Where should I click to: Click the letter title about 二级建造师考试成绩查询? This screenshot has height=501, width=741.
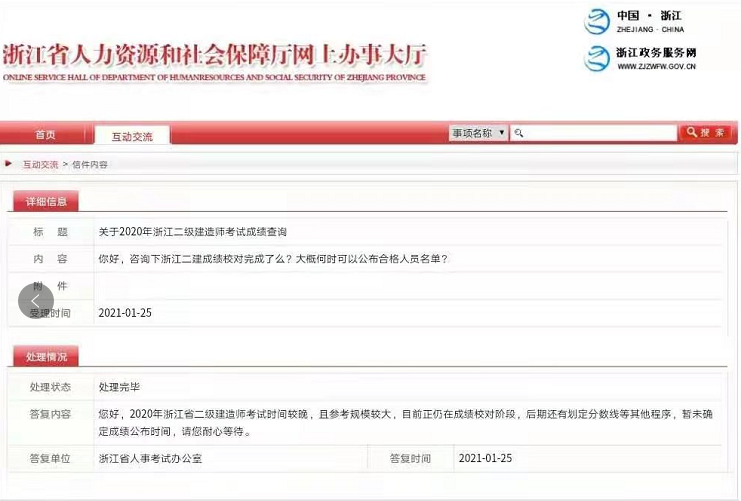point(192,231)
